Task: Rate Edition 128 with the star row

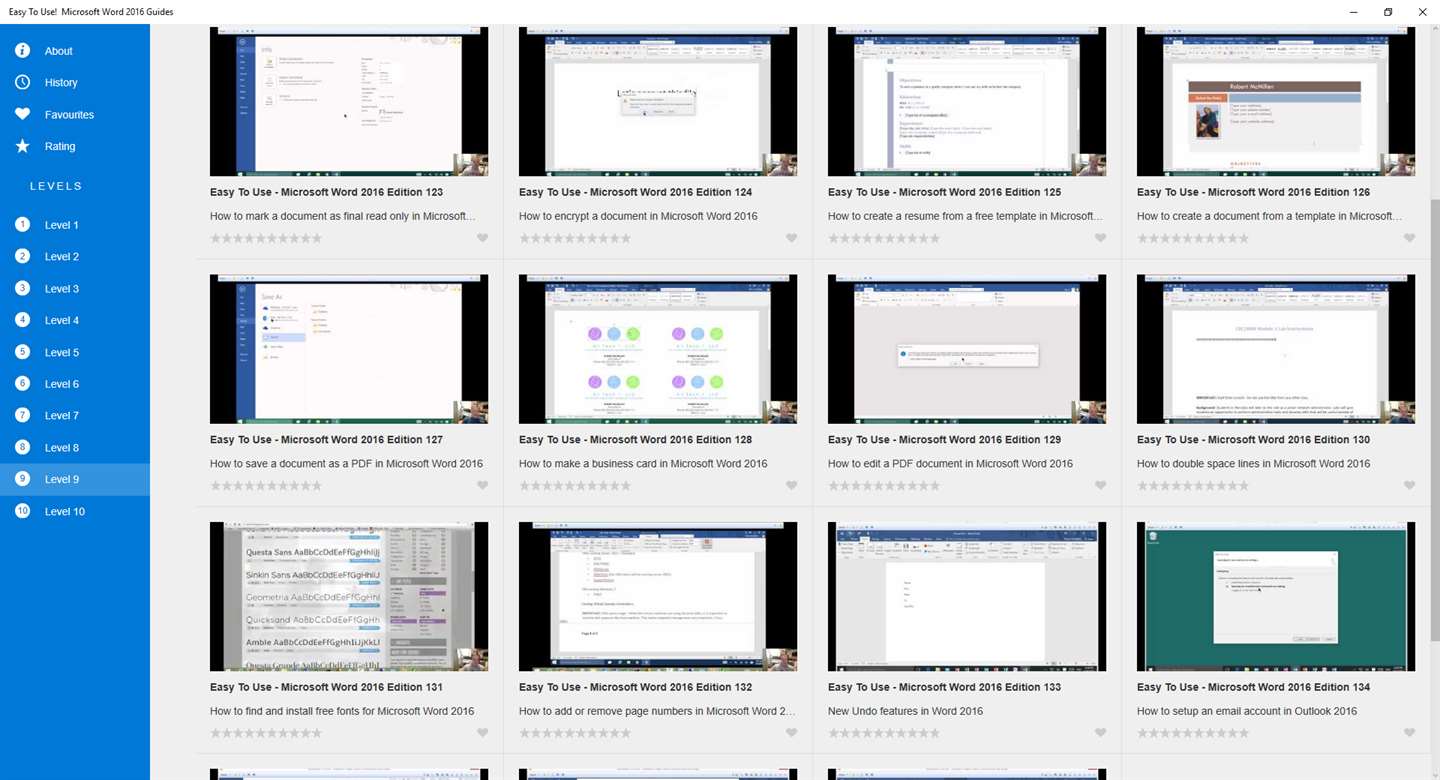Action: pyautogui.click(x=575, y=486)
